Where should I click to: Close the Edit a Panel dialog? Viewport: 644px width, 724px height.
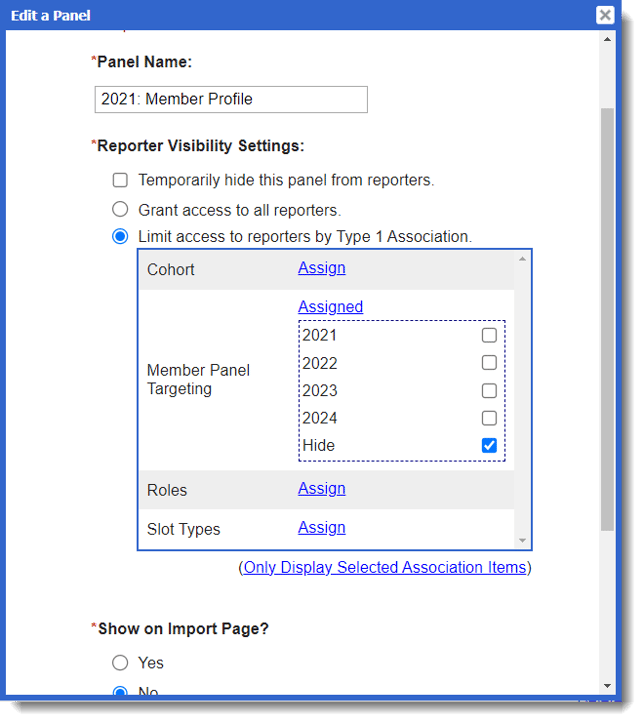coord(605,15)
